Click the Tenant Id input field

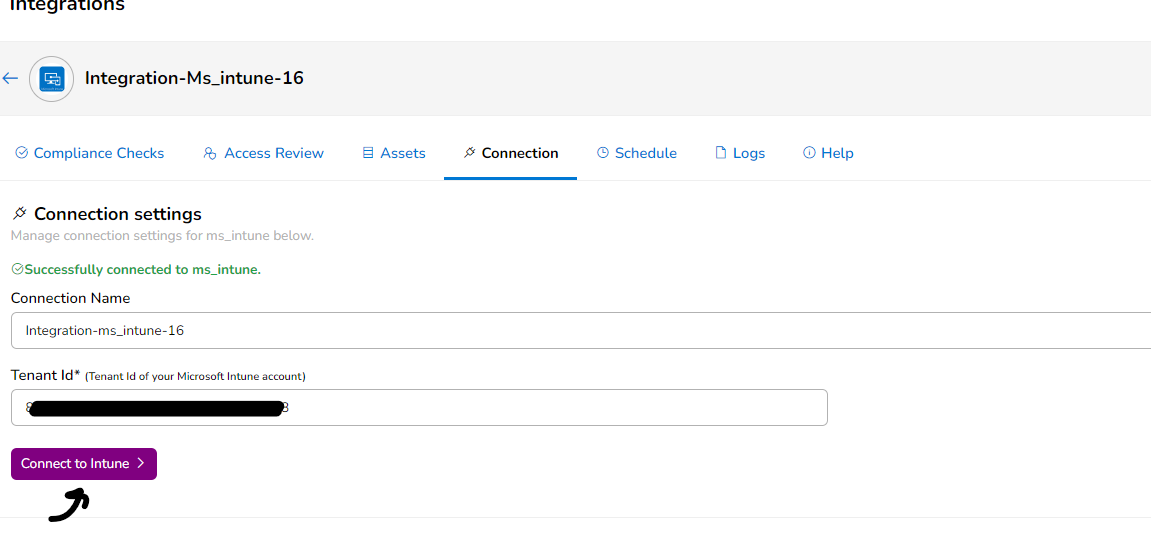point(419,407)
